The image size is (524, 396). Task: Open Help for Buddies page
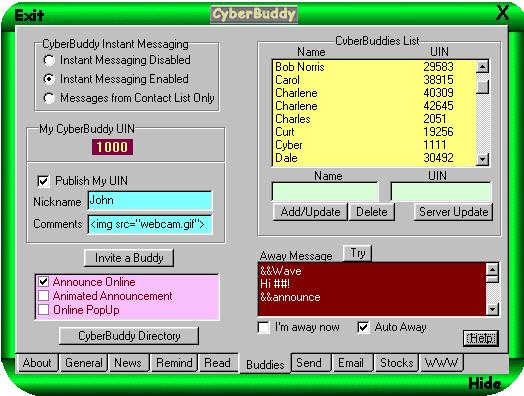(481, 338)
